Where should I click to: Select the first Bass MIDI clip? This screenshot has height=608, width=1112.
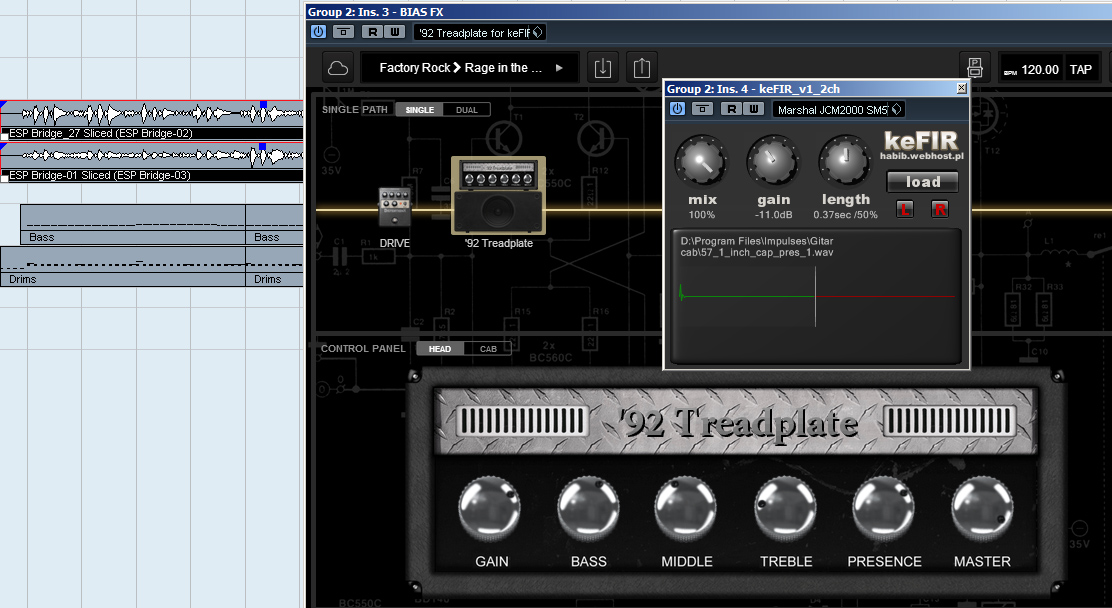pos(133,224)
